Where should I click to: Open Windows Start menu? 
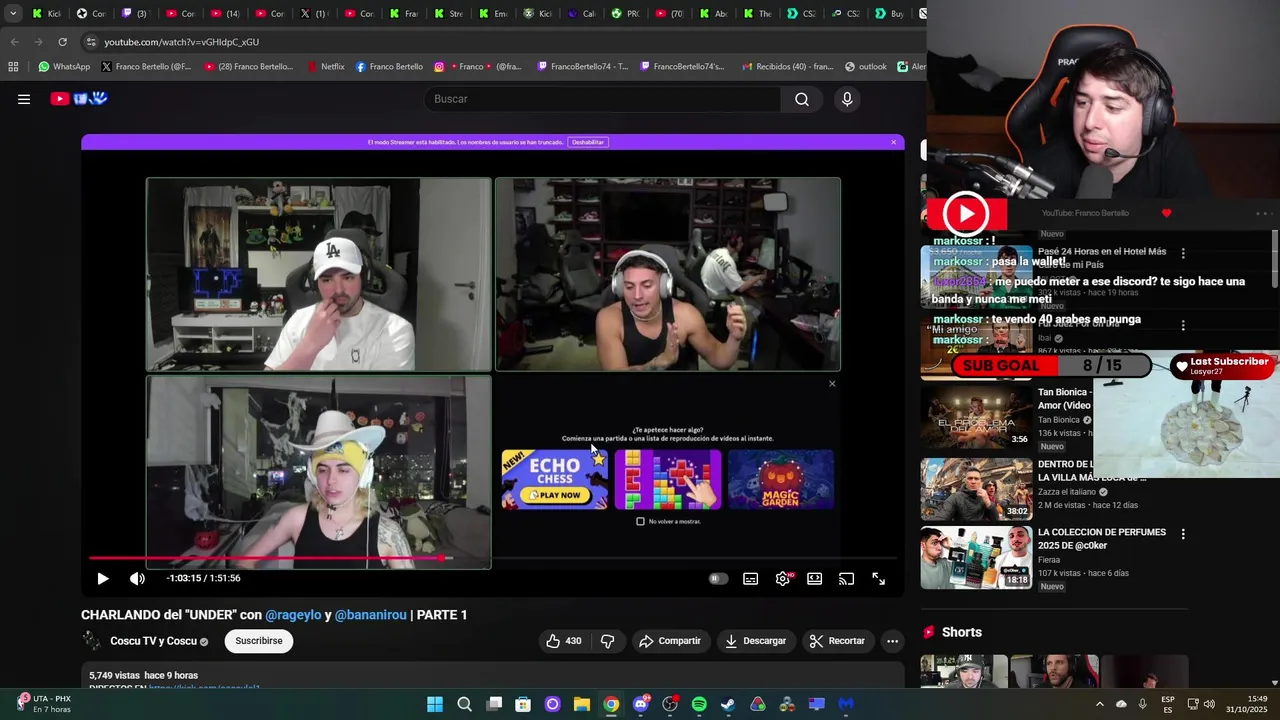tap(435, 704)
